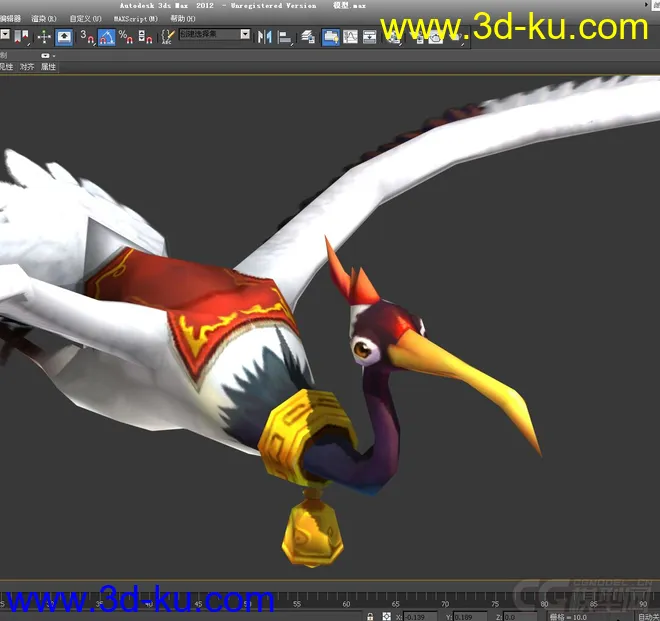
Task: Open Render Setup icon
Action: click(x=419, y=38)
